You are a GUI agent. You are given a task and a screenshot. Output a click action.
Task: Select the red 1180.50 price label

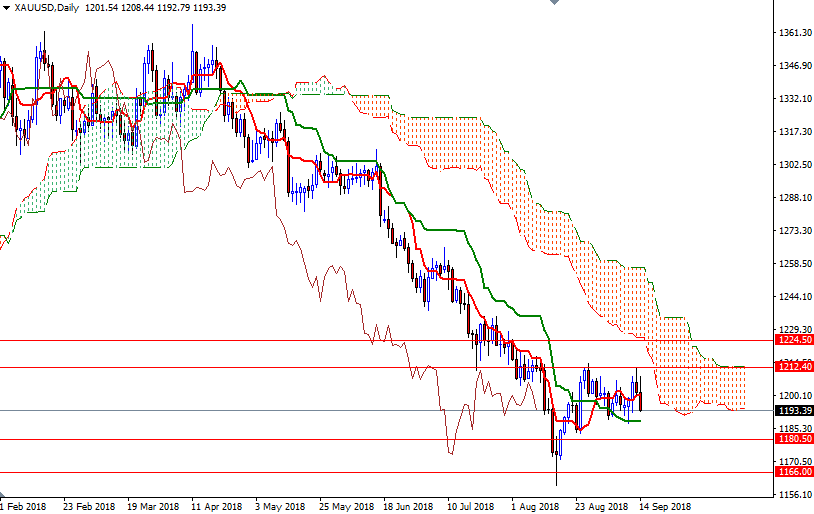click(x=794, y=439)
